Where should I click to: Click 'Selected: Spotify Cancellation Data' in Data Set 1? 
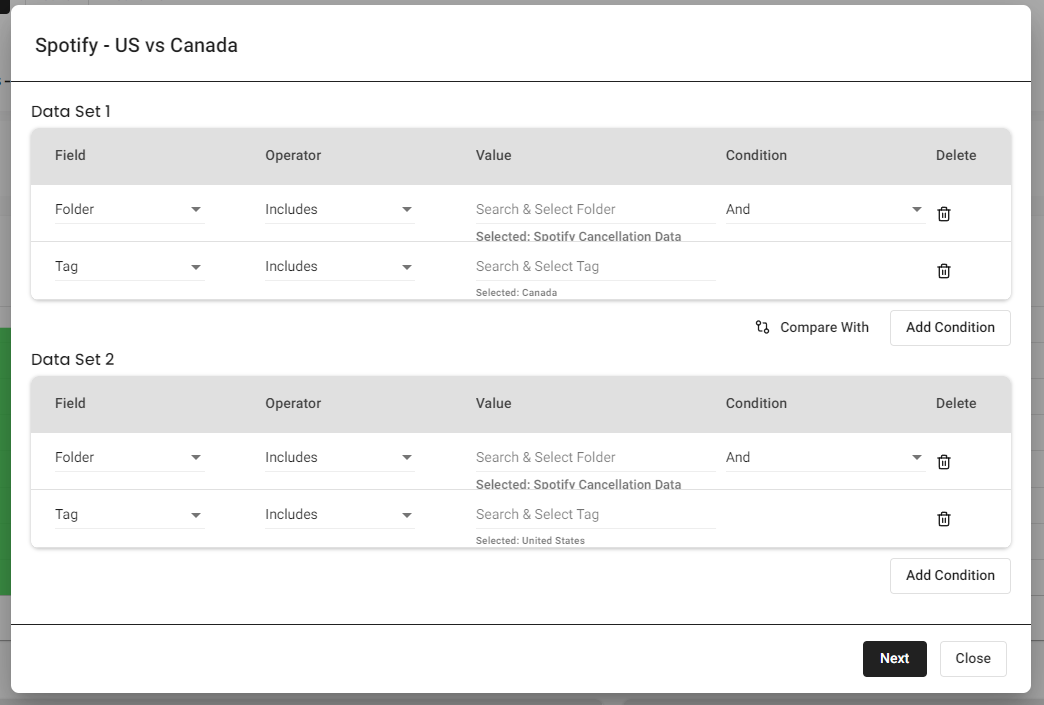pos(578,236)
